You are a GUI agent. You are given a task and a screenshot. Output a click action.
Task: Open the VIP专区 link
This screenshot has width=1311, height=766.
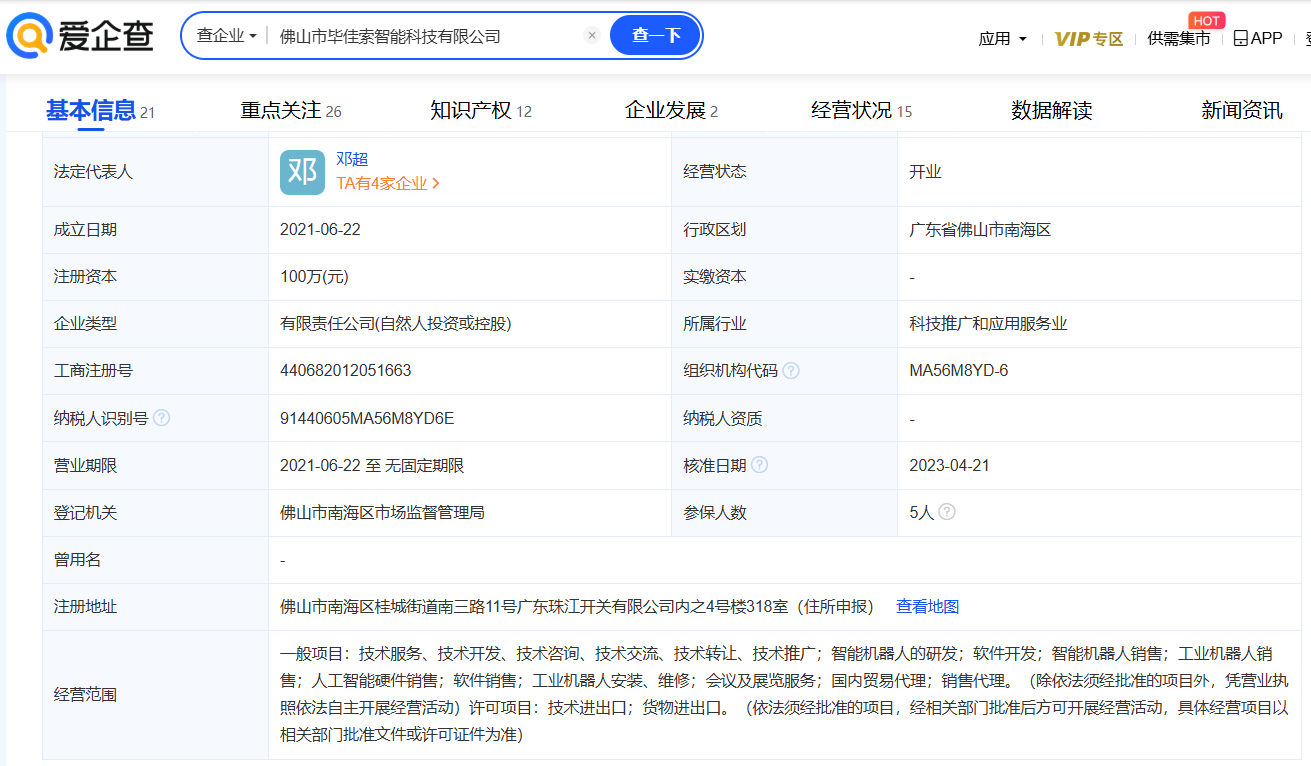click(1089, 39)
